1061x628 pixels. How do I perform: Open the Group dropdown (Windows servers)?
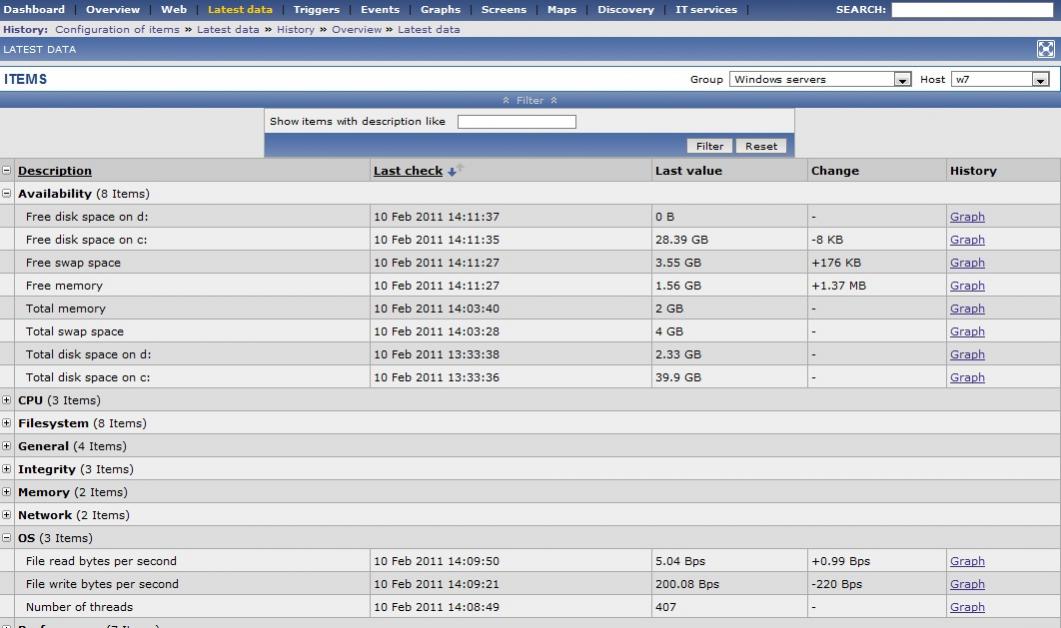820,79
